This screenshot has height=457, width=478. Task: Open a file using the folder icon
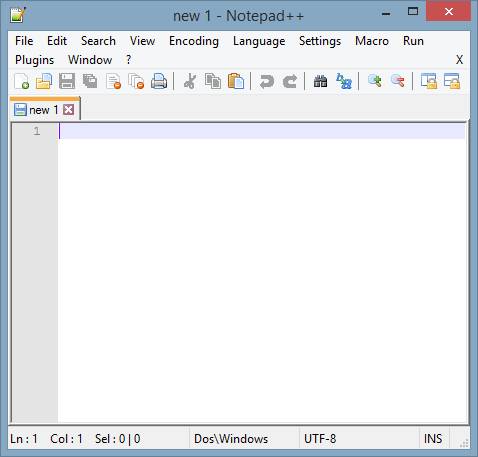[x=44, y=81]
